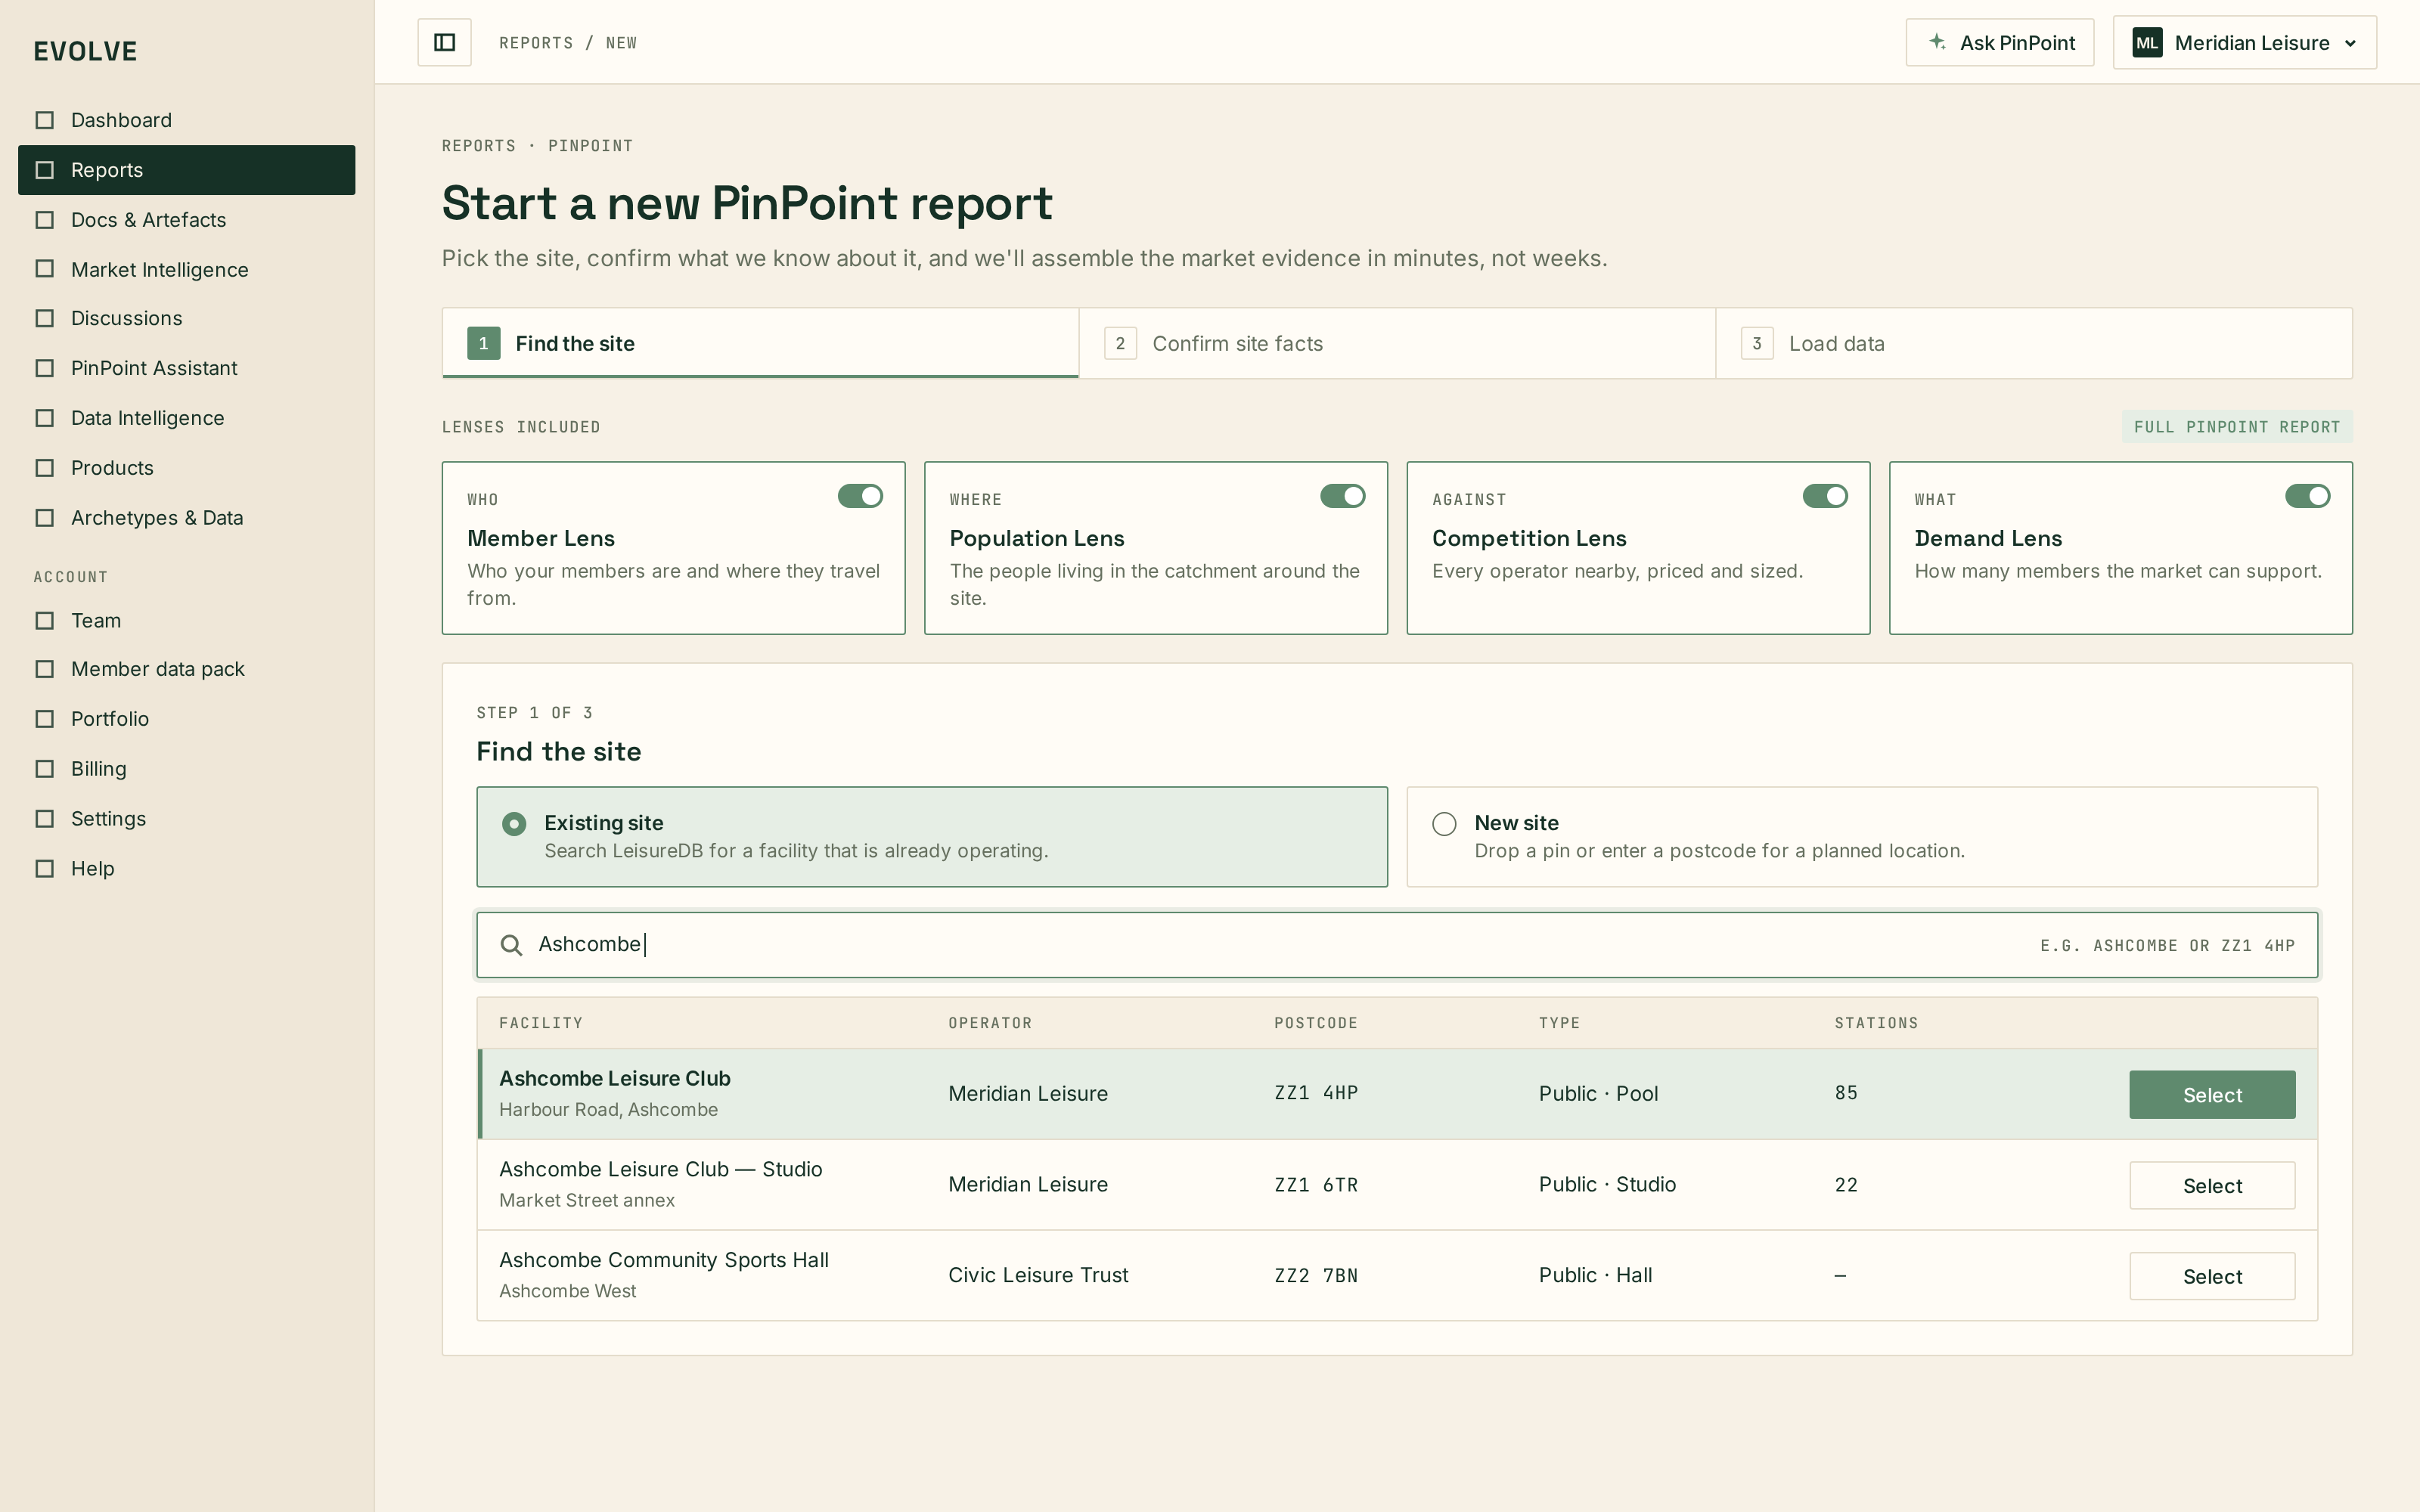Click the Team sidebar icon
2420x1512 pixels.
44,621
